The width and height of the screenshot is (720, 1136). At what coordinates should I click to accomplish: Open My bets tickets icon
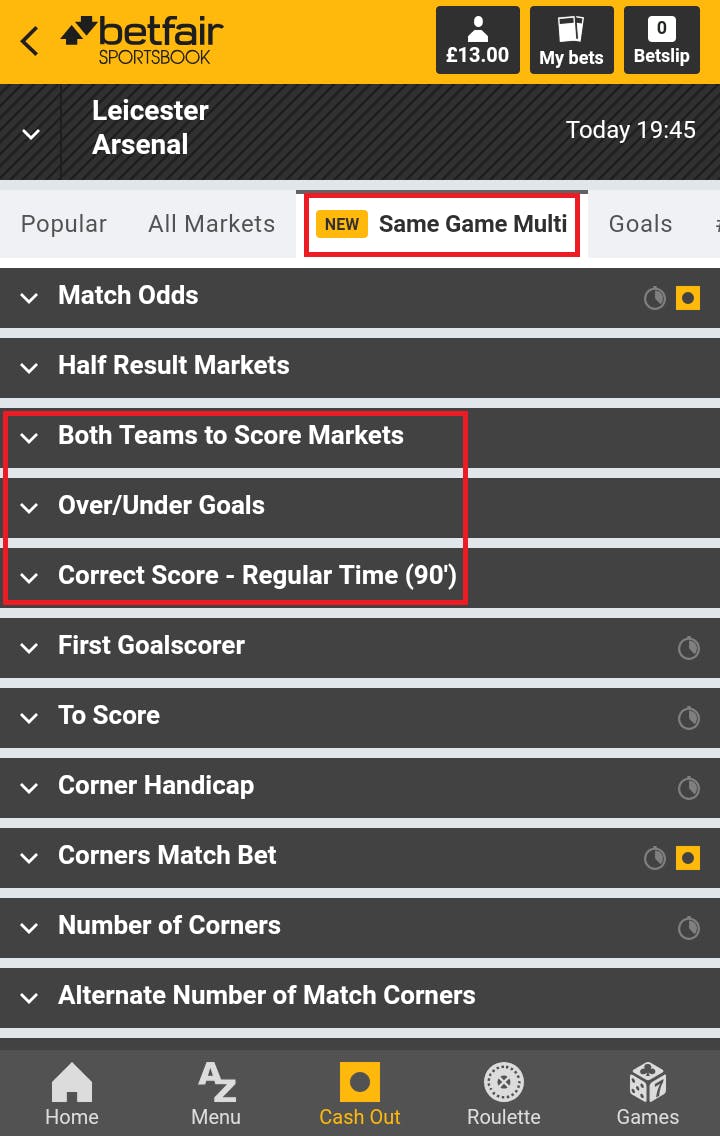572,40
